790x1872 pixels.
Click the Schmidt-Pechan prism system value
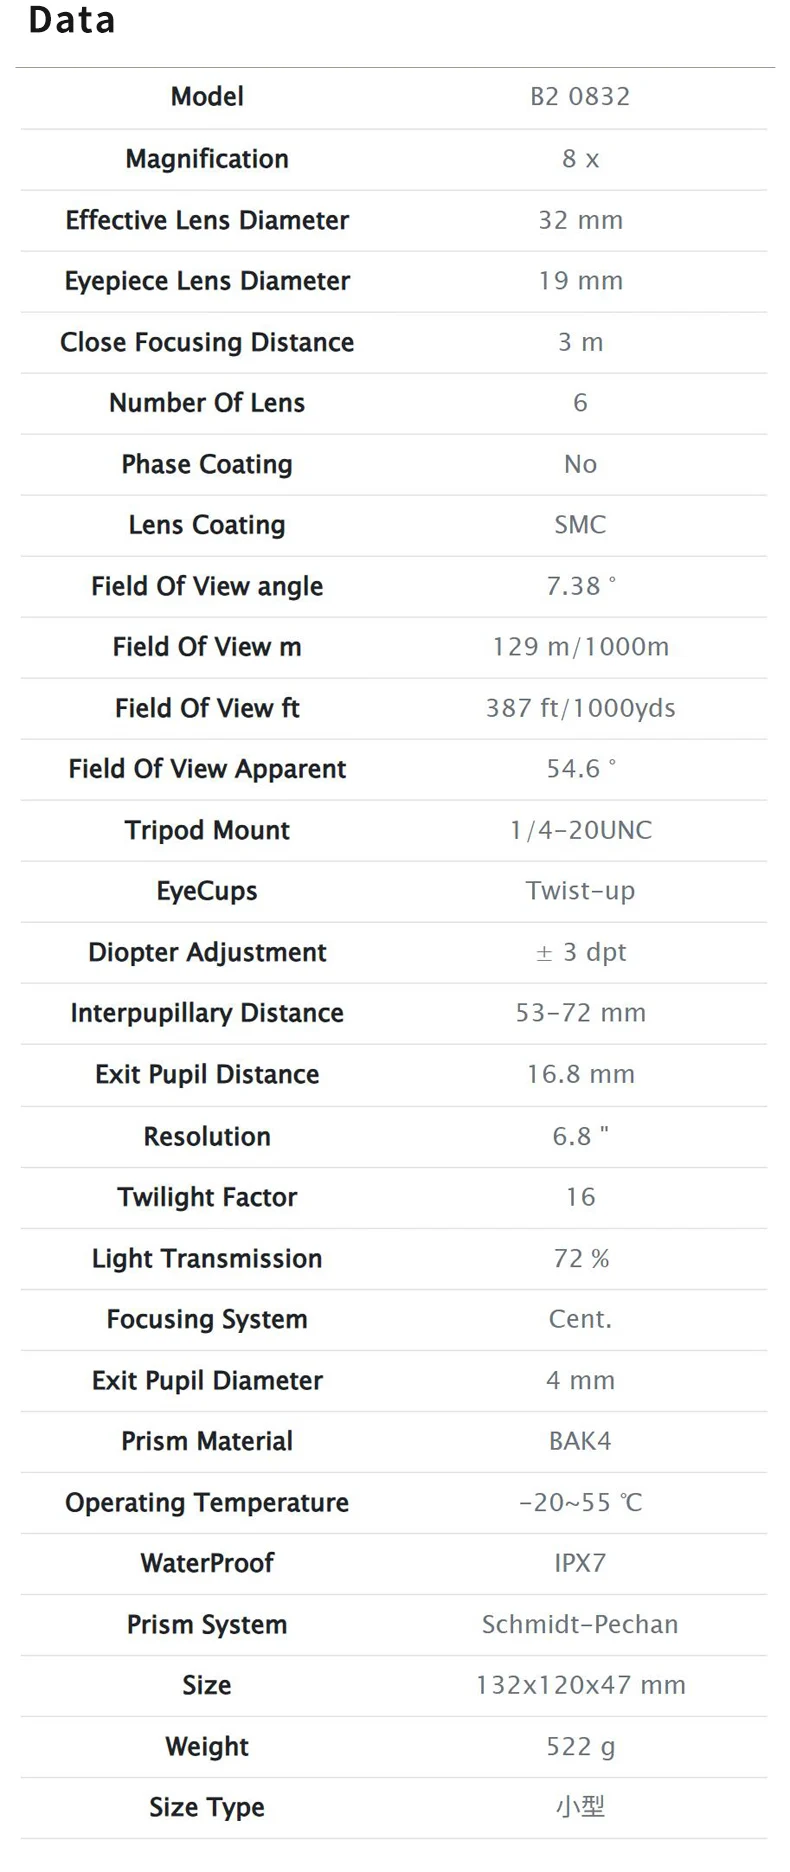[x=580, y=1624]
